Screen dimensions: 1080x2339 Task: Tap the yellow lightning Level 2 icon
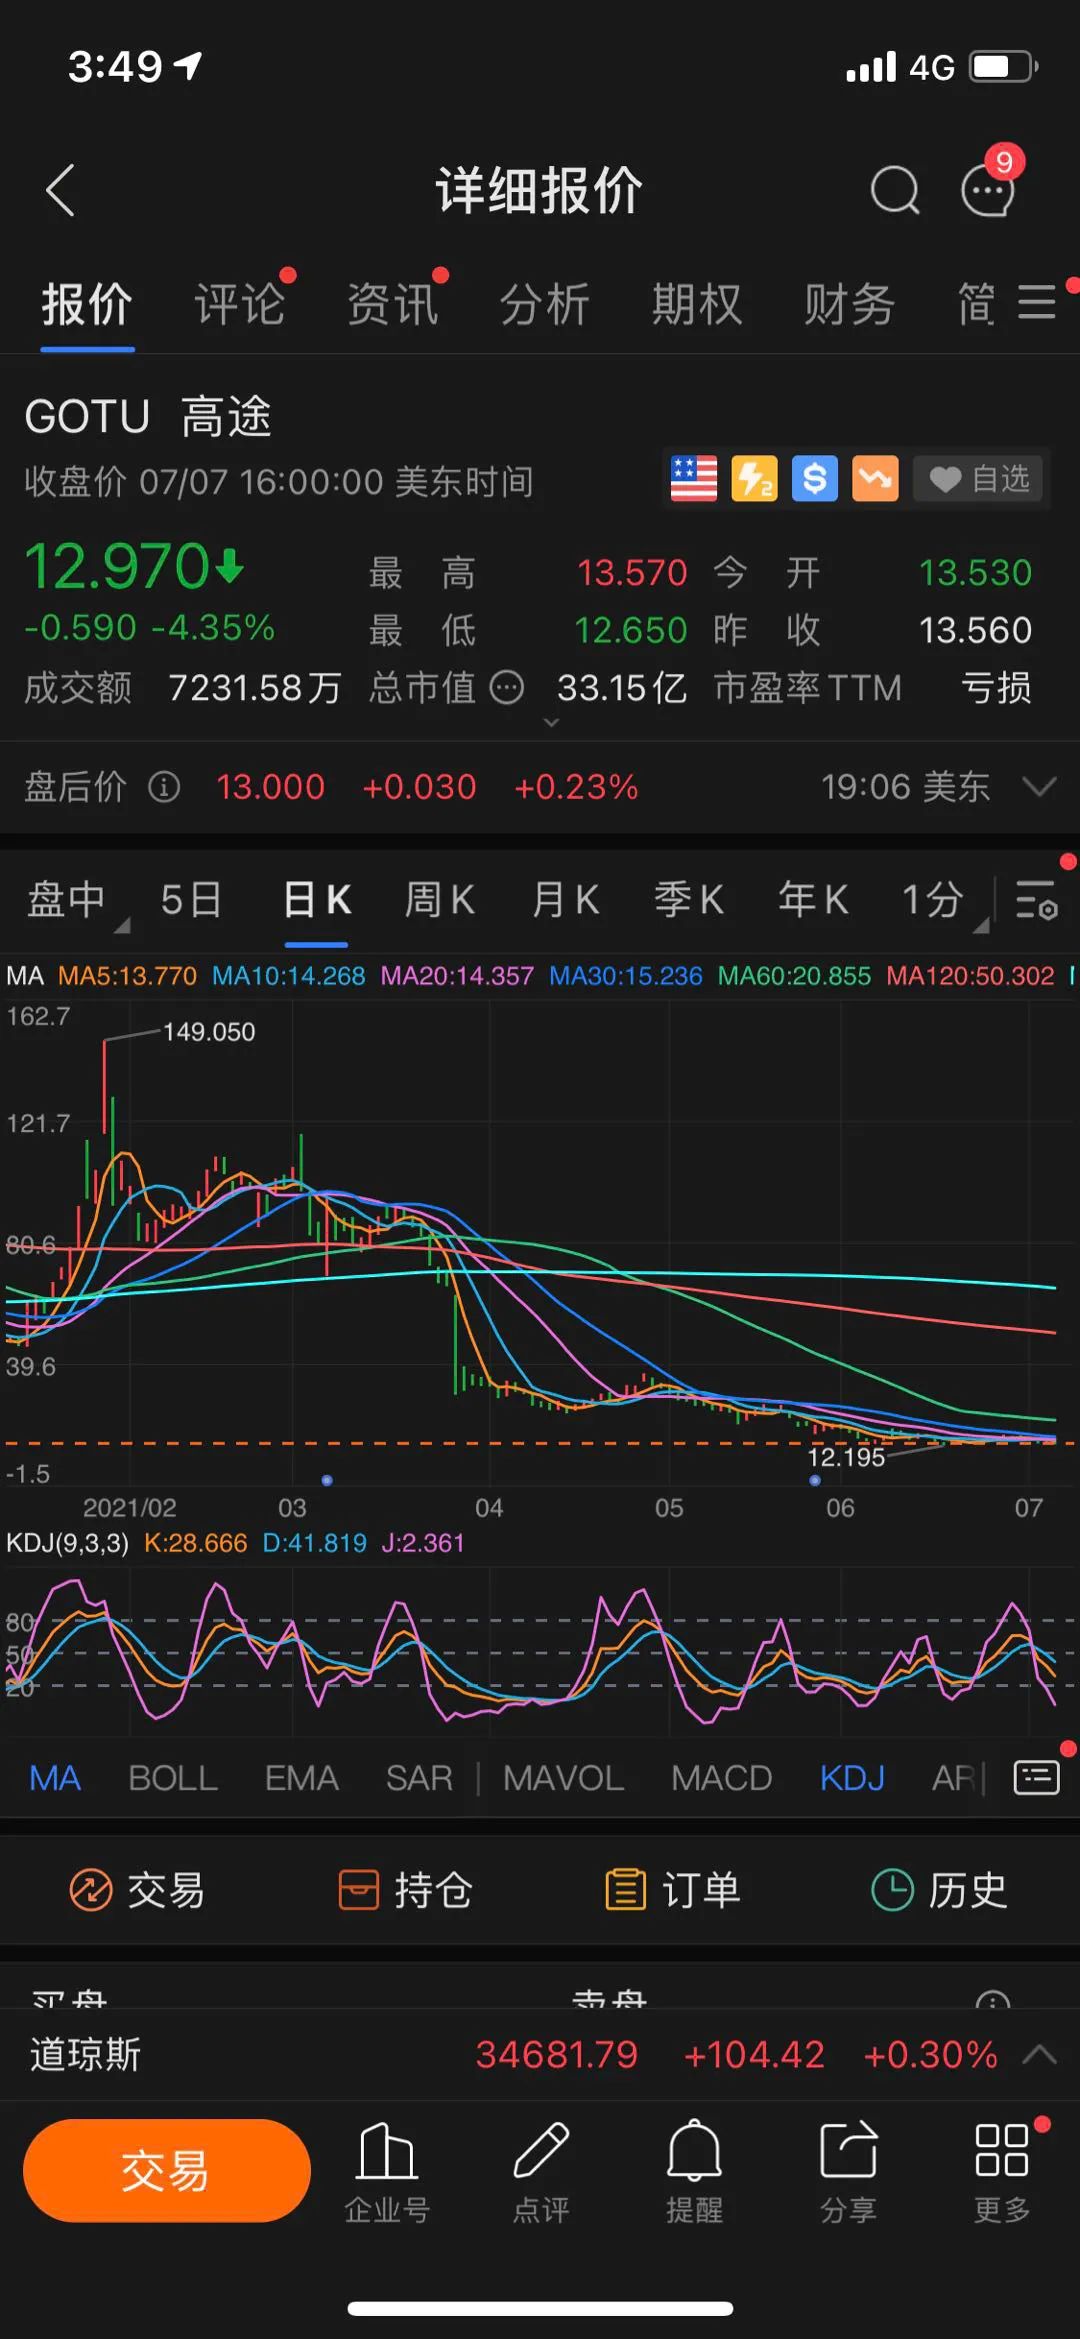coord(755,479)
